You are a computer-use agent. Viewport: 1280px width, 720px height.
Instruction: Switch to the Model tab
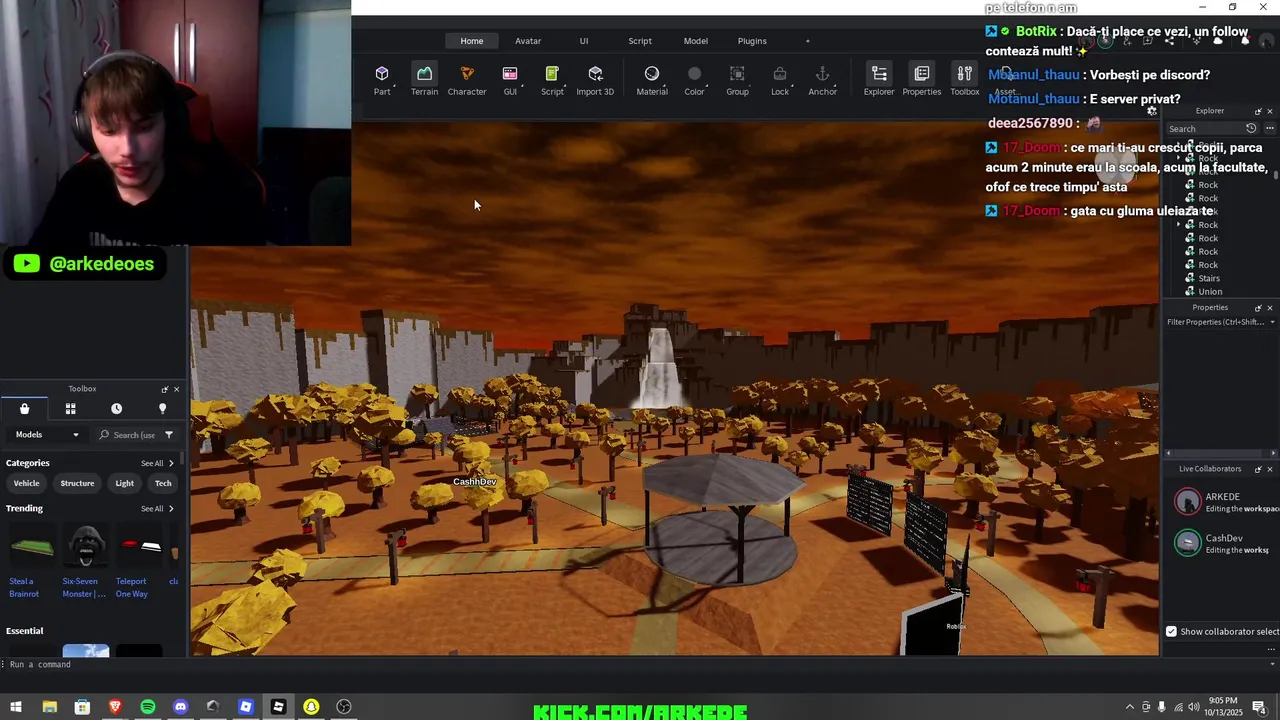click(696, 41)
